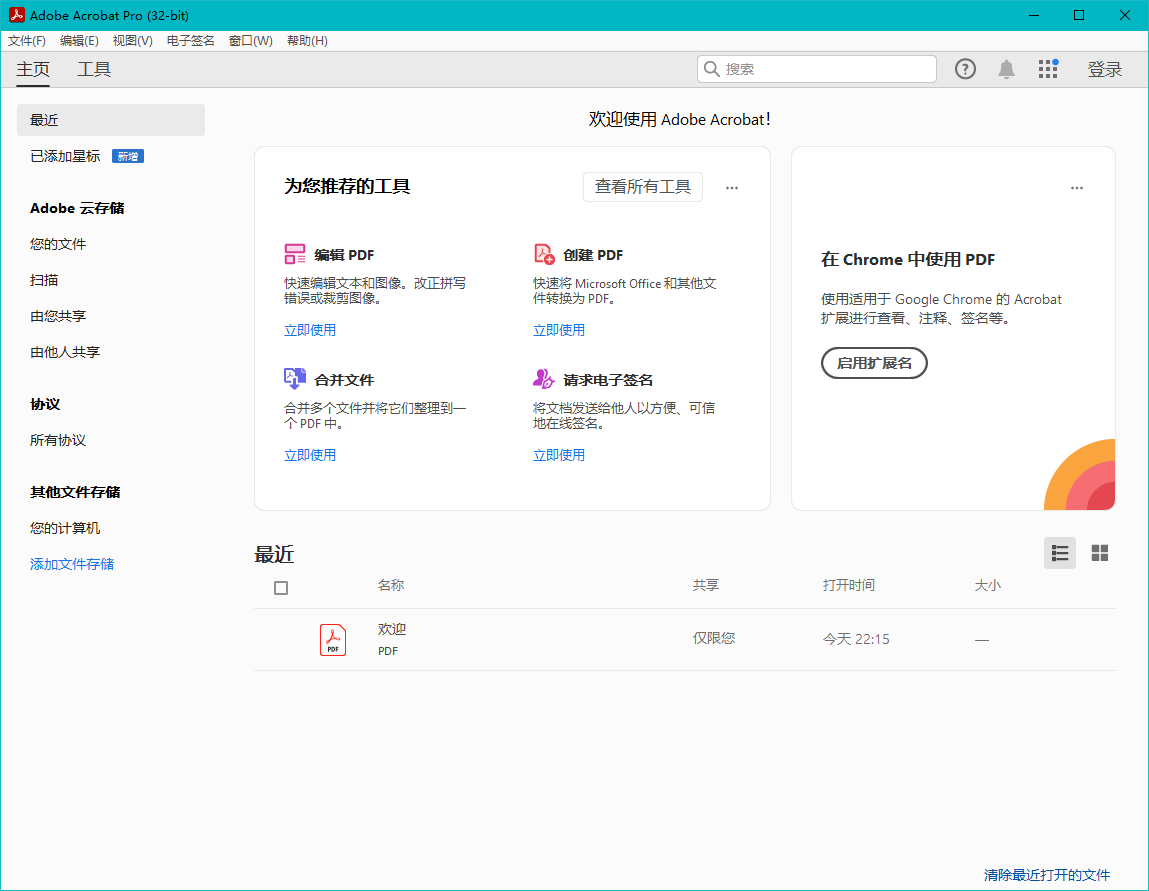This screenshot has width=1149, height=891.
Task: Switch to list view icon
Action: 1060,553
